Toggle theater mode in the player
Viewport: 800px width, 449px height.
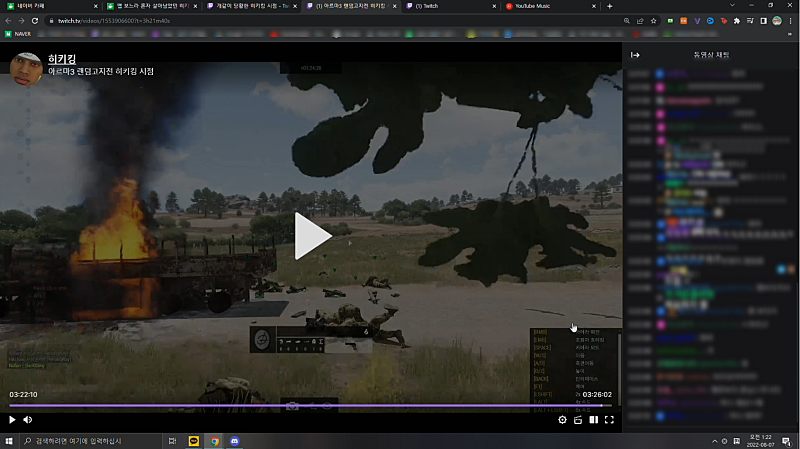click(593, 420)
